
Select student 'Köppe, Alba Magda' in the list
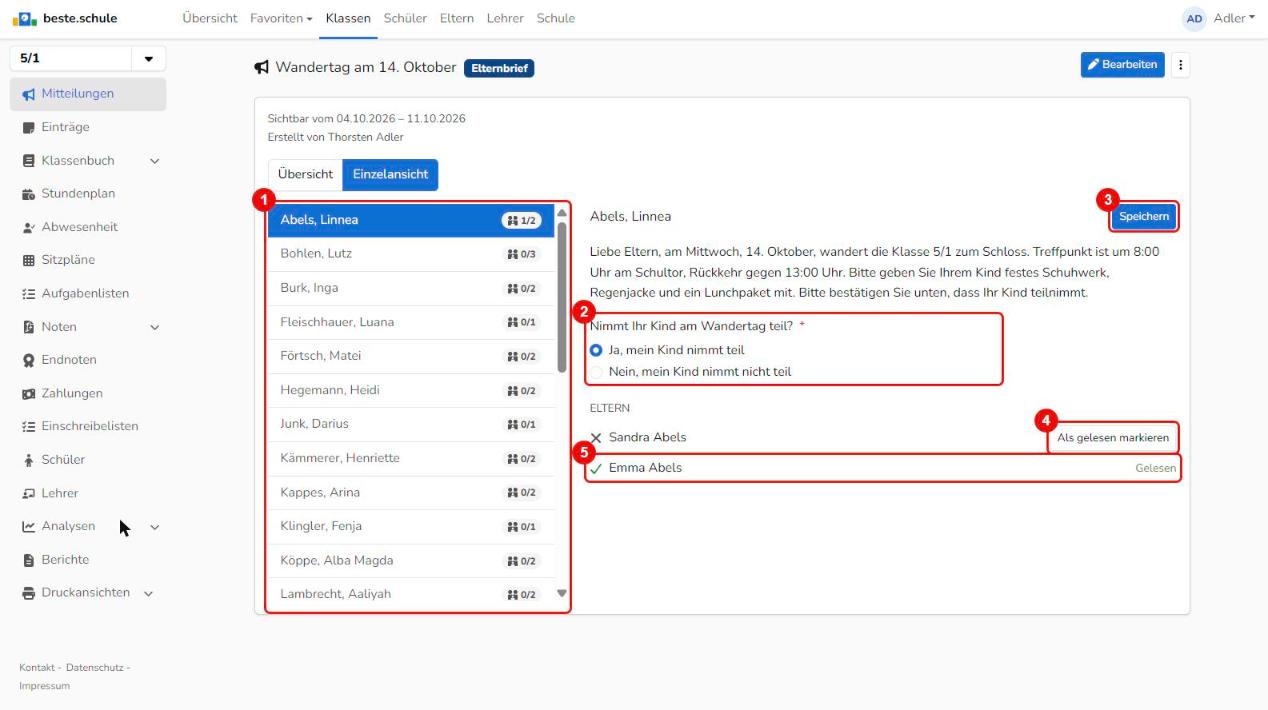[x=411, y=560]
